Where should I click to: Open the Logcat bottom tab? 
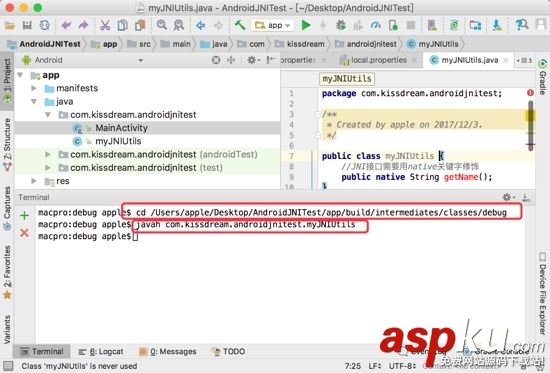click(101, 351)
